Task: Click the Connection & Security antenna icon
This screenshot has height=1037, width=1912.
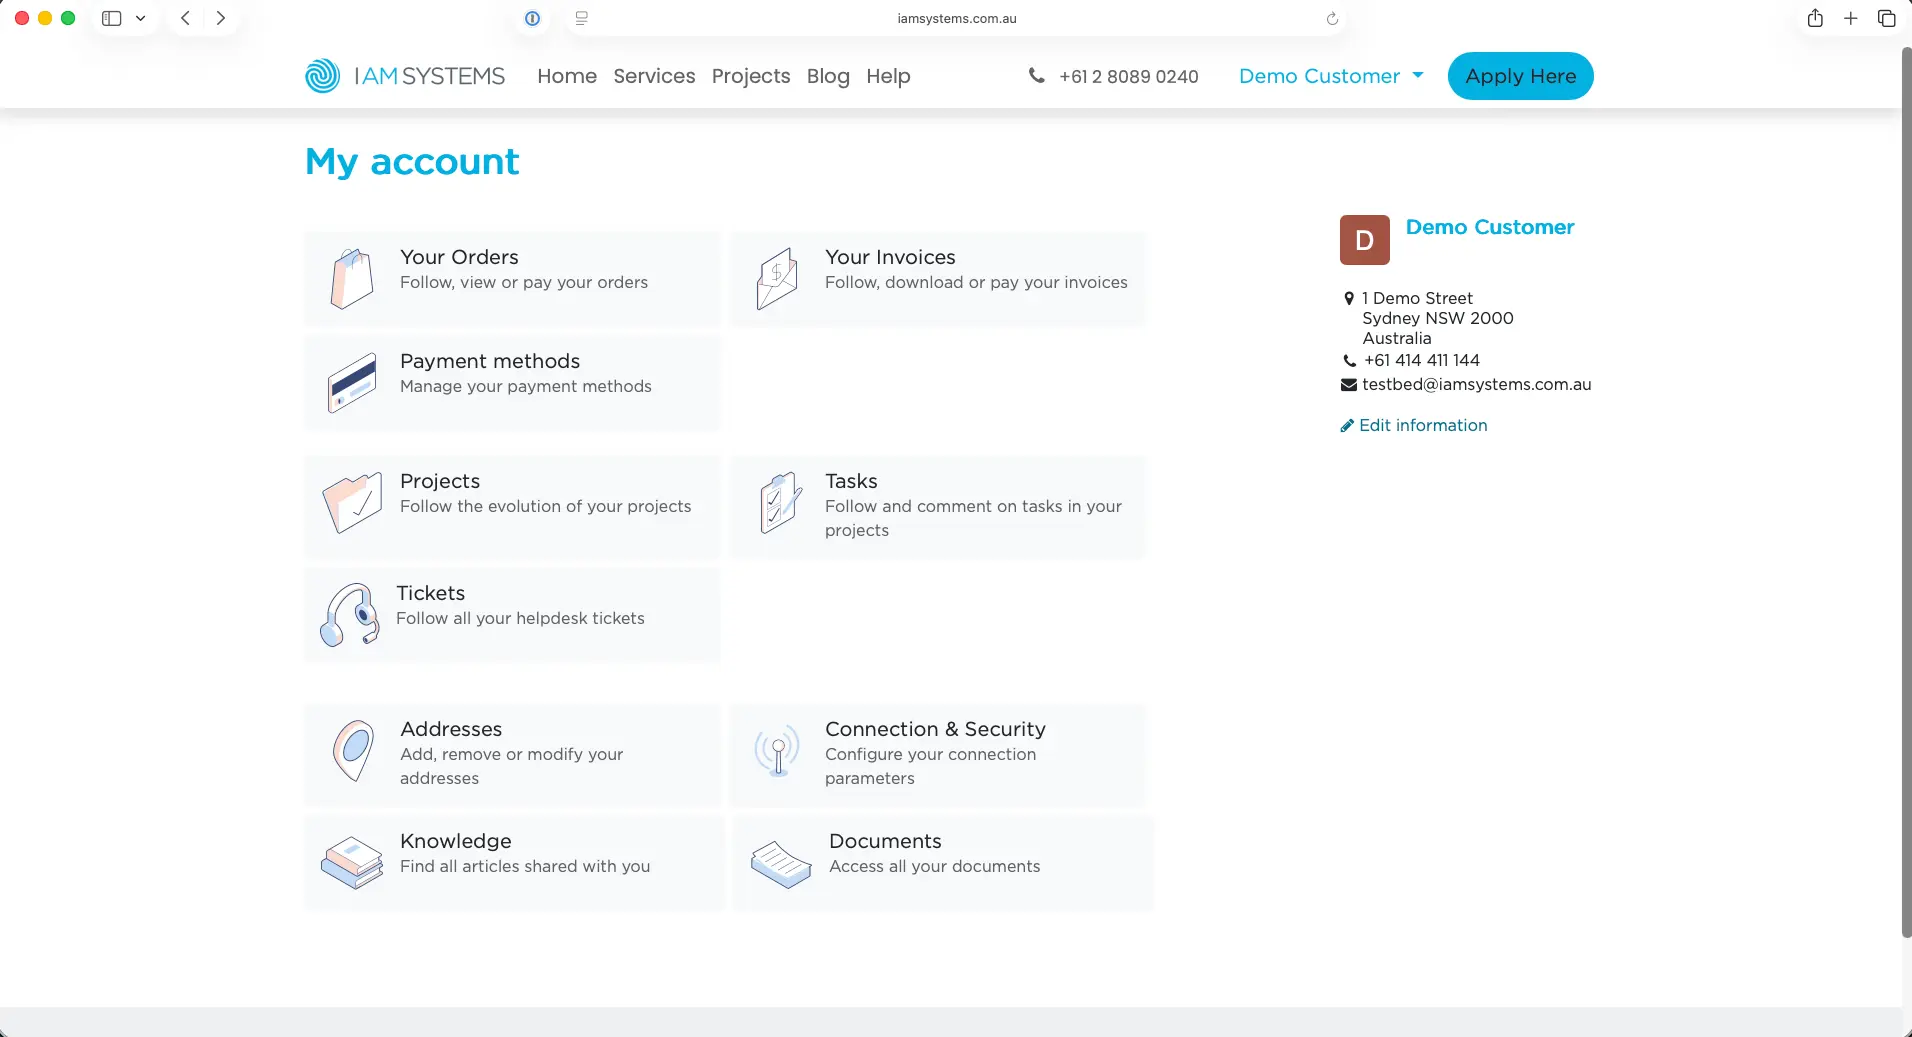Action: pyautogui.click(x=777, y=751)
